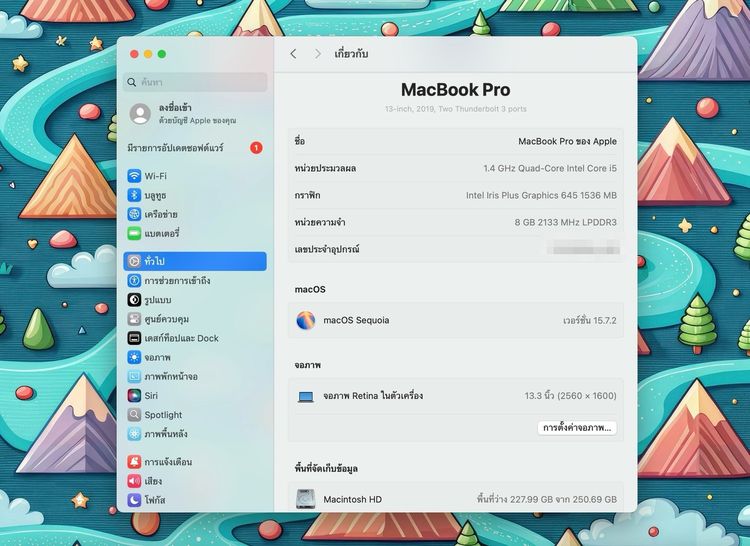The image size is (750, 546).
Task: Click graphics value 'Intel Iris Plus Graphics 645 1536 MB'
Action: pyautogui.click(x=541, y=196)
